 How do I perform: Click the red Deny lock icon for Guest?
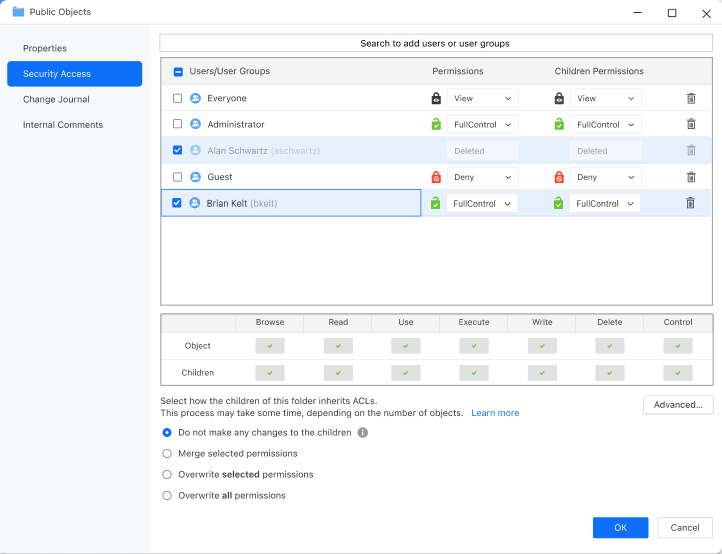(x=436, y=177)
